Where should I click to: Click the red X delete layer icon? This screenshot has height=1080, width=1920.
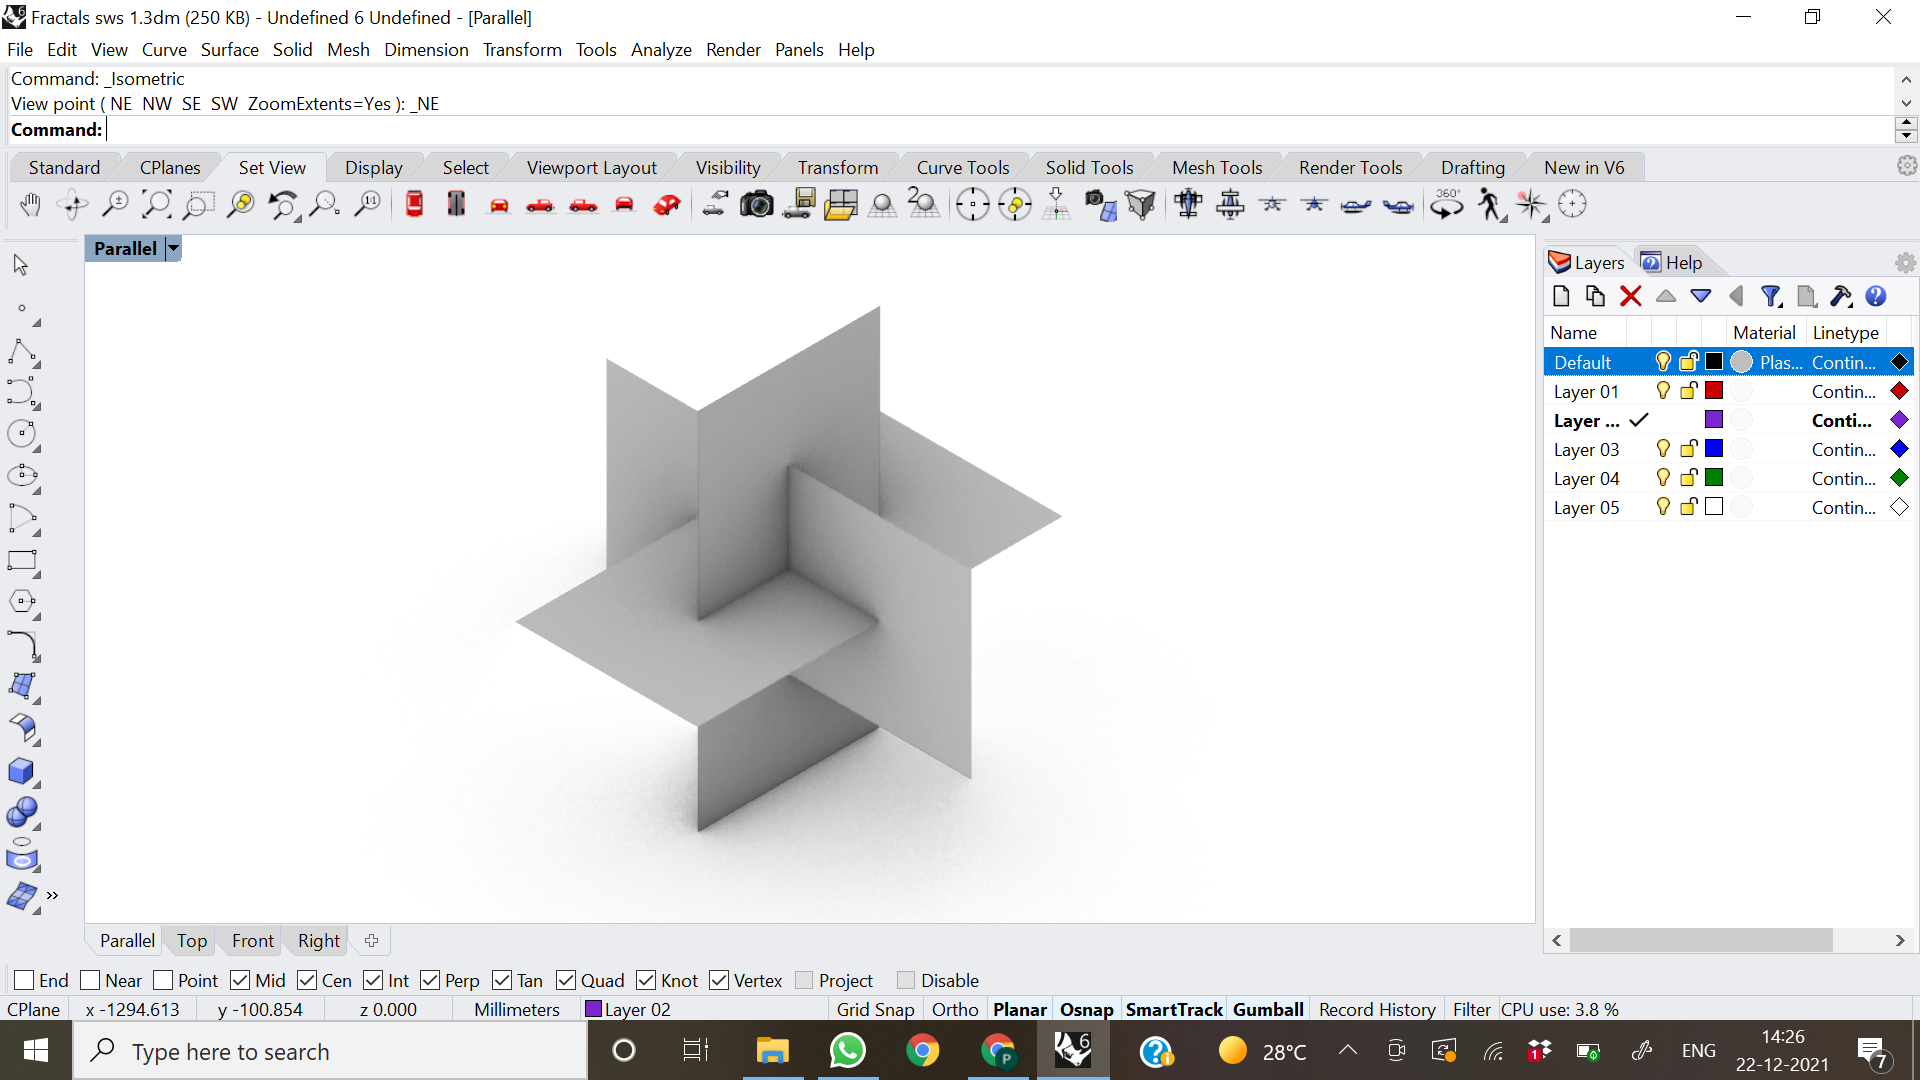pos(1630,296)
